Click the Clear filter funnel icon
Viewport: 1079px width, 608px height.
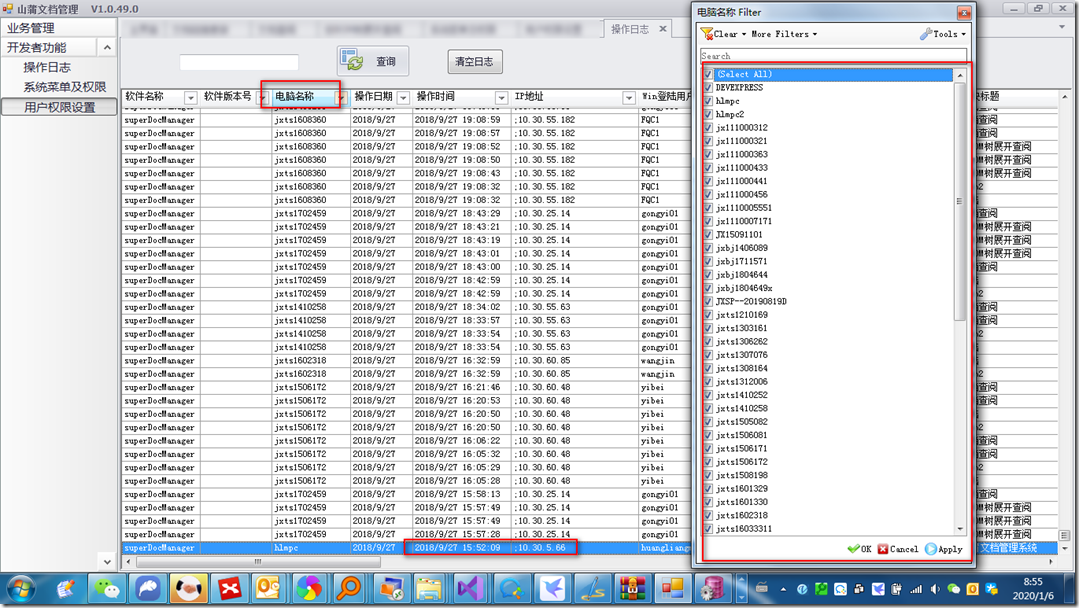pyautogui.click(x=707, y=34)
